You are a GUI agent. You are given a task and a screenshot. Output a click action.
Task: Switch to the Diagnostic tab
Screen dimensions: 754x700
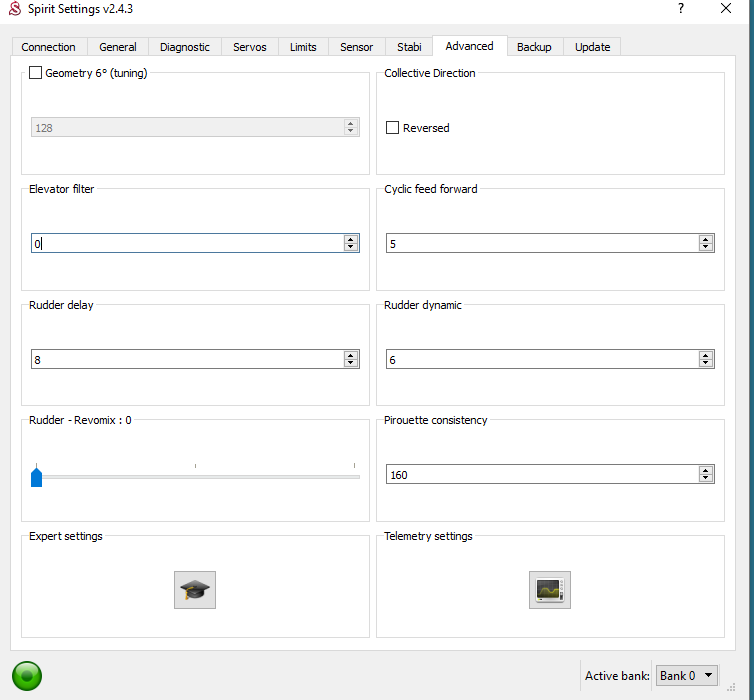pyautogui.click(x=185, y=47)
